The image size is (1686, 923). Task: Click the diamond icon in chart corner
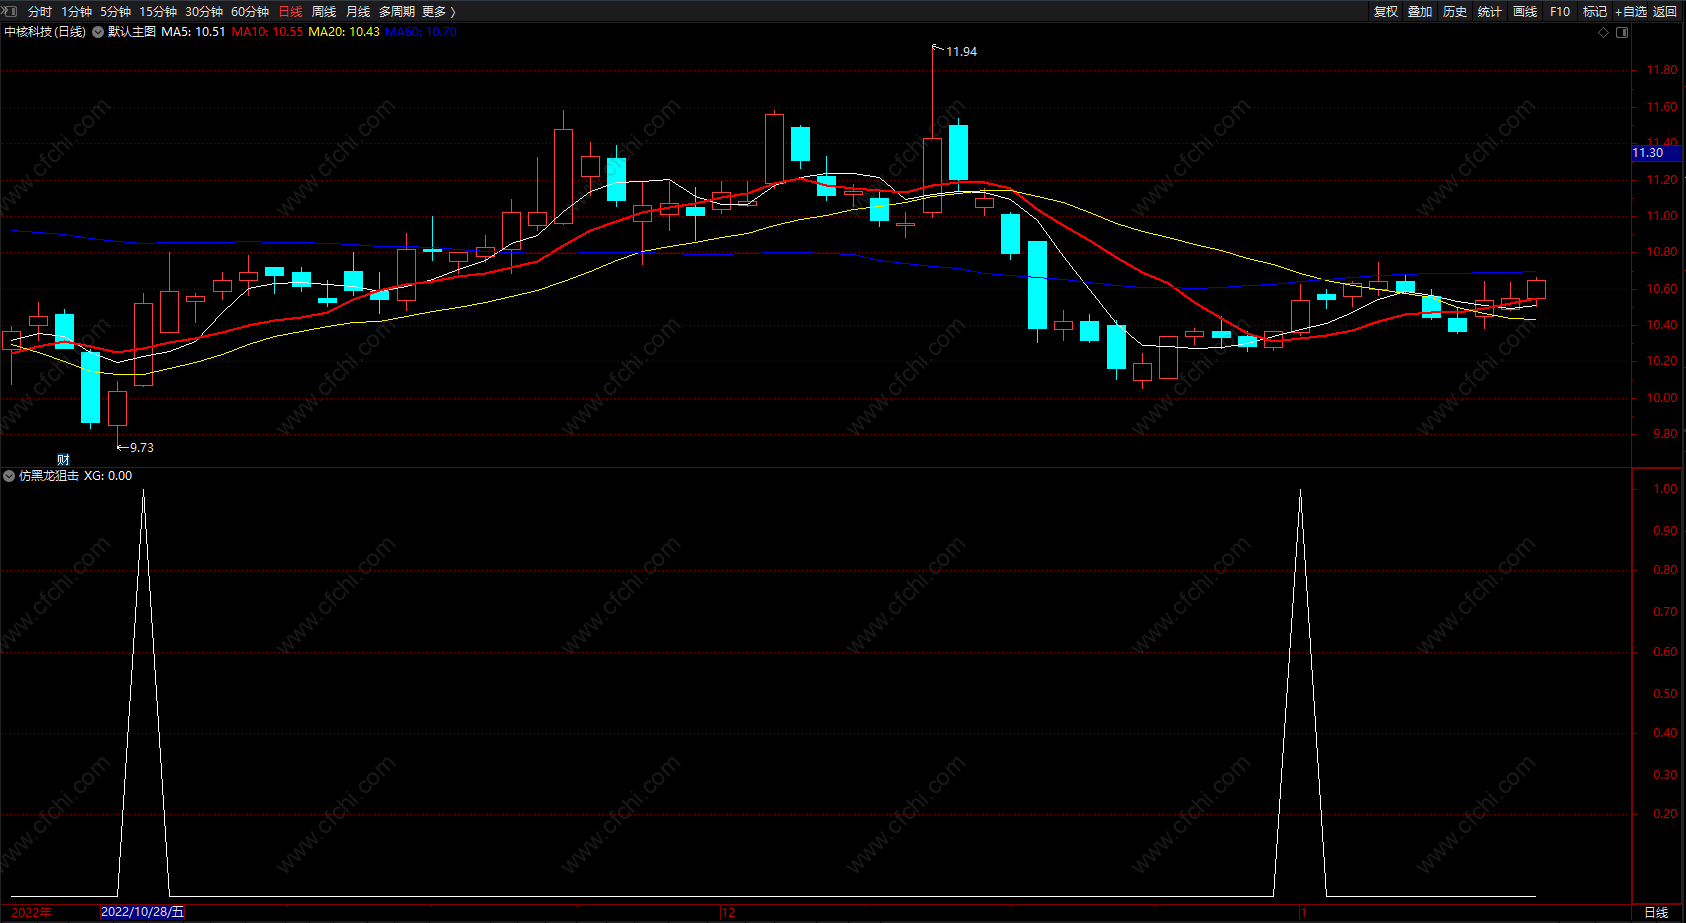coord(1604,32)
